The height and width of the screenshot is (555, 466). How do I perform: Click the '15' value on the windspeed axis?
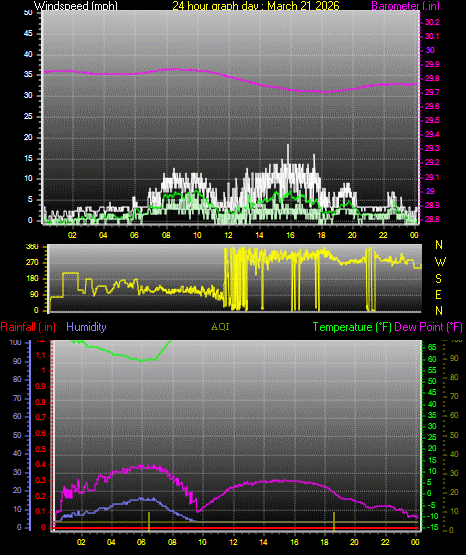[x=28, y=158]
